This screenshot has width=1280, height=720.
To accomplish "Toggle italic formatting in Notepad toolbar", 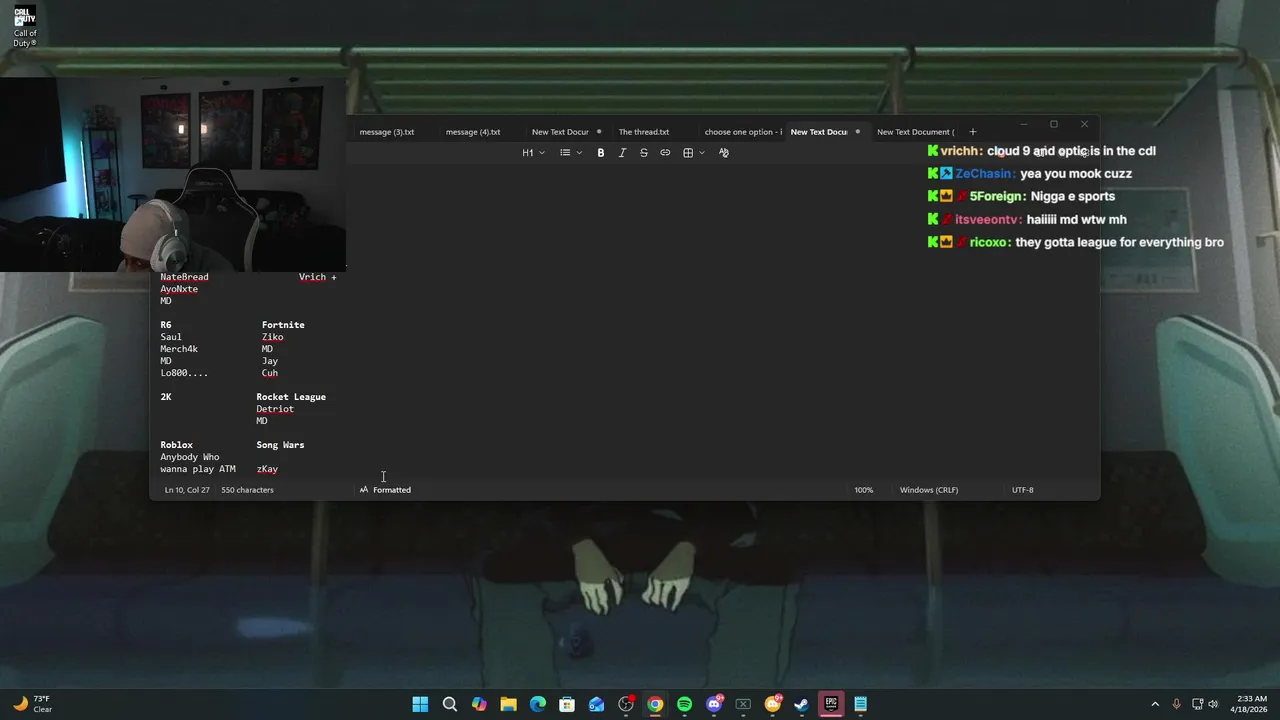I will (622, 153).
